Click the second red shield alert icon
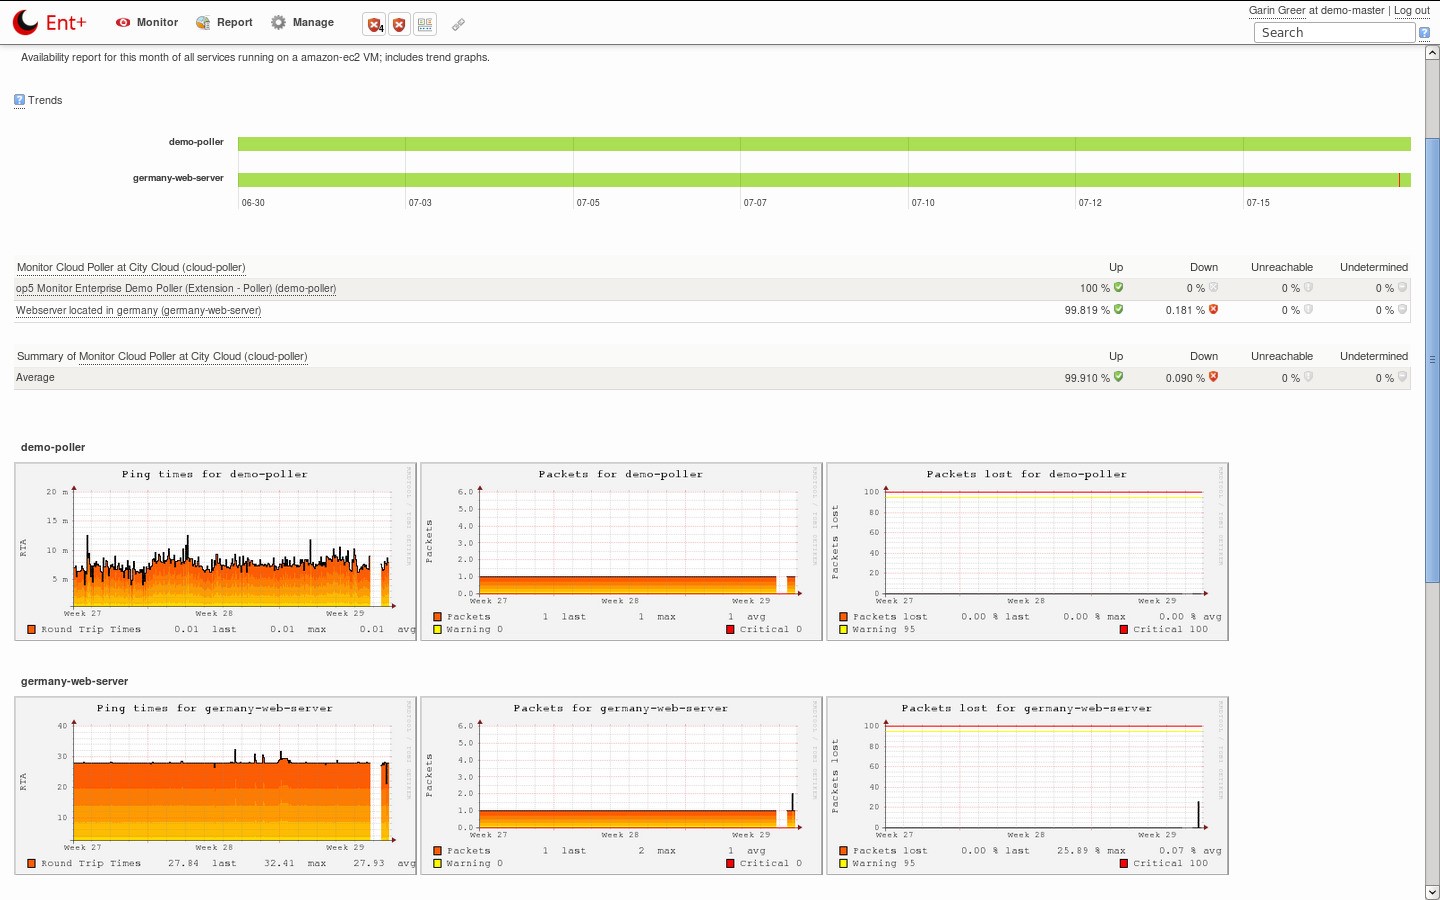Viewport: 1440px width, 900px height. click(399, 24)
